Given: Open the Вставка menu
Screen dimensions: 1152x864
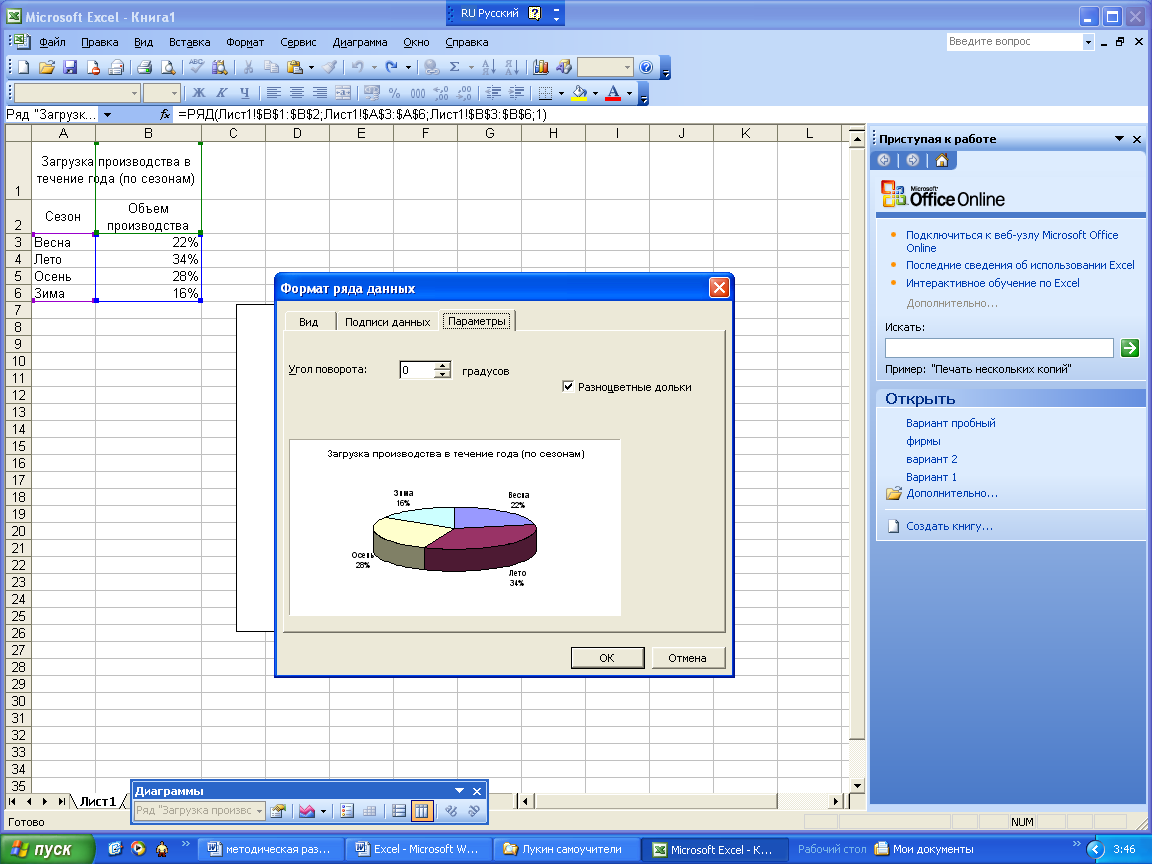Looking at the screenshot, I should pos(190,42).
